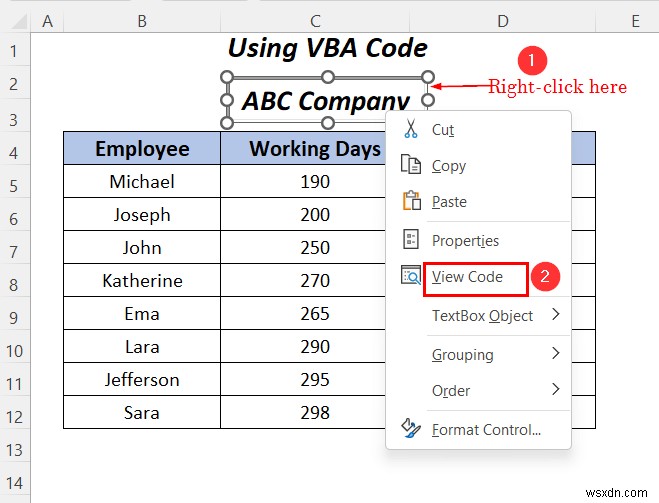Viewport: 659px width, 503px height.
Task: Open Format Control dialog entry
Action: (478, 429)
